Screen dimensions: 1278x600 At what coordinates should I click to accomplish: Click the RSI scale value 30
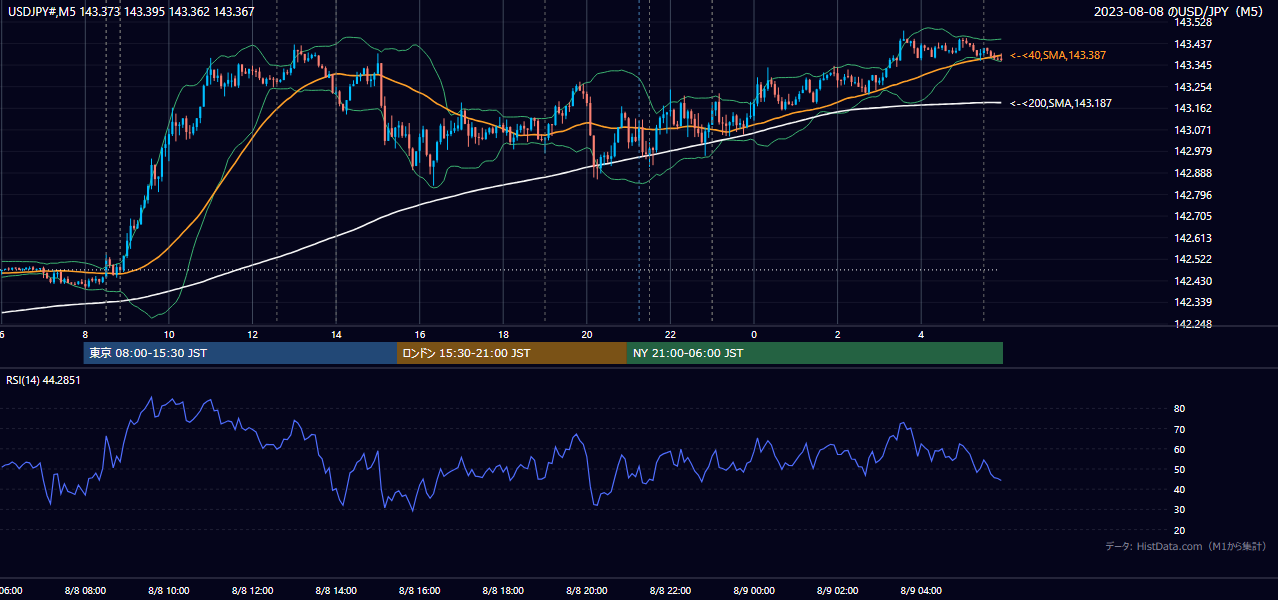pos(1180,509)
